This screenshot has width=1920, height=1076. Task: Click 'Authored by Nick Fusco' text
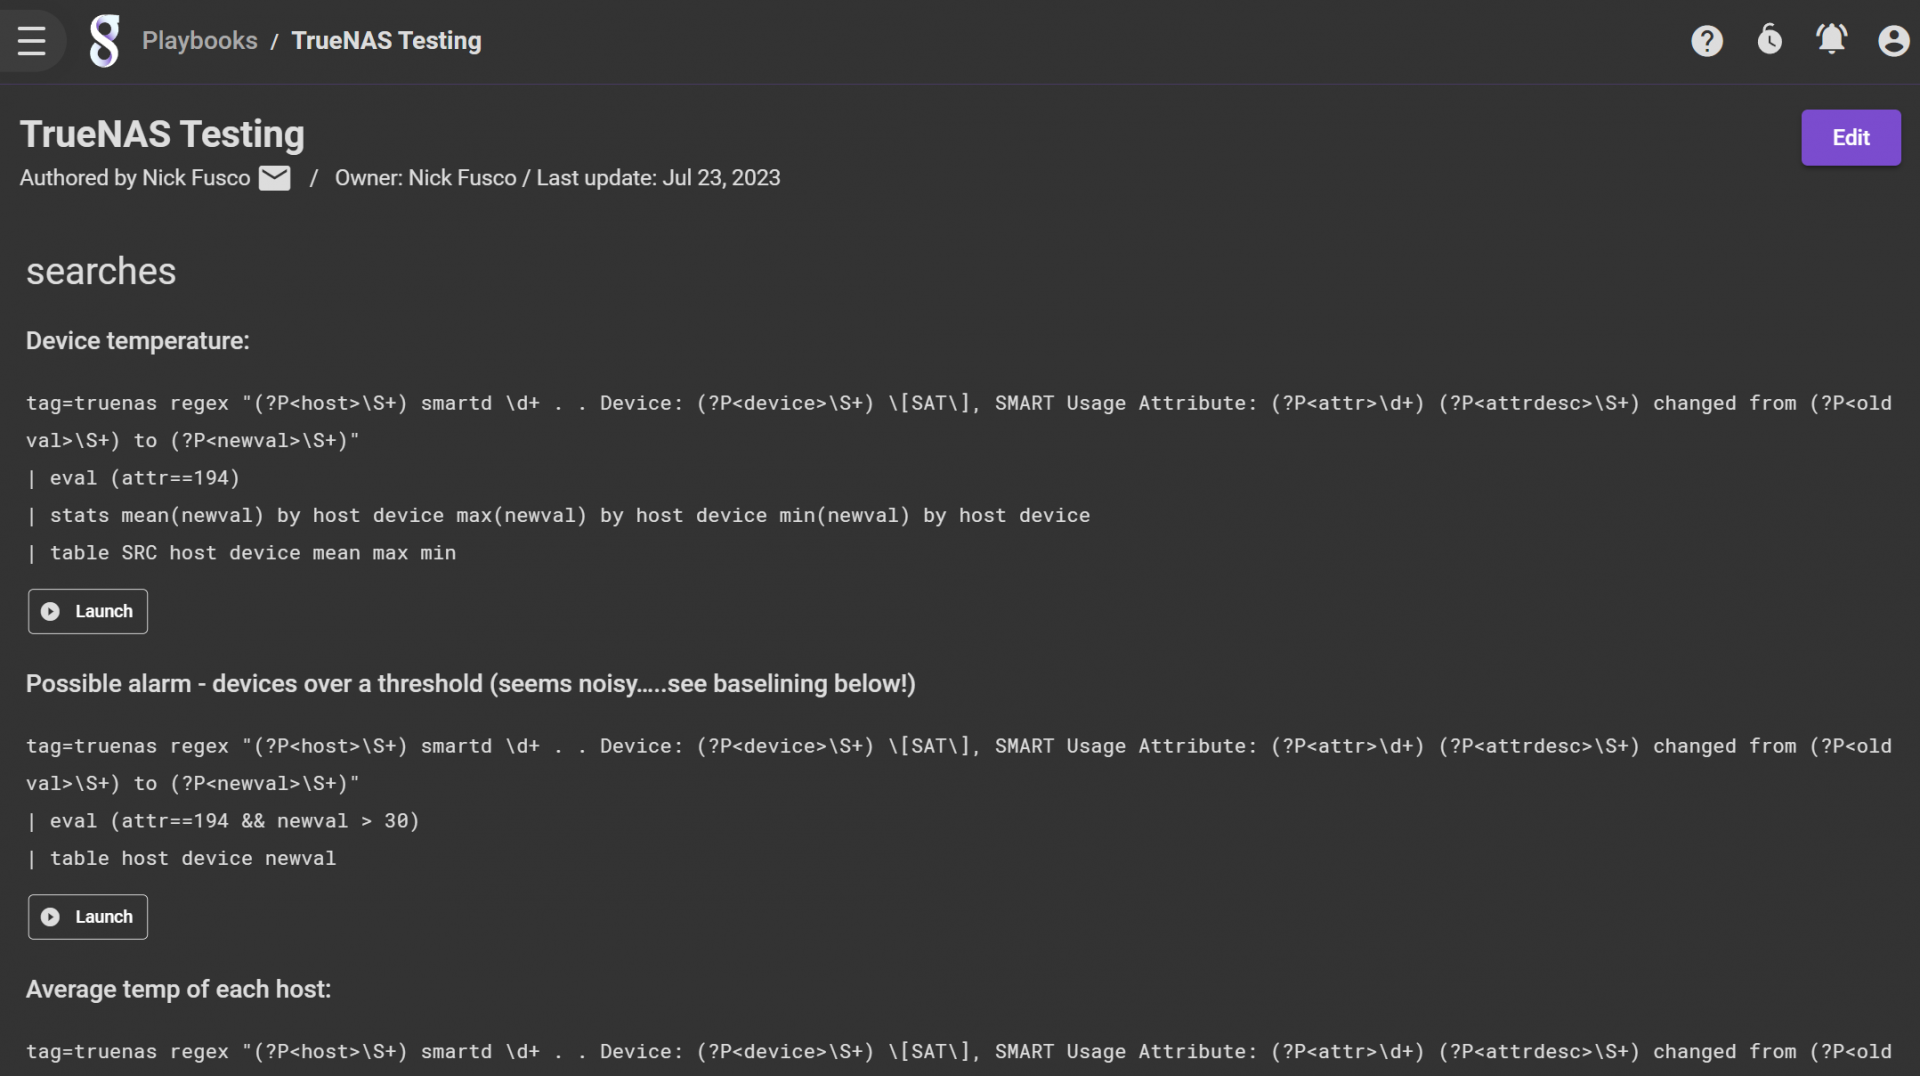pos(135,178)
